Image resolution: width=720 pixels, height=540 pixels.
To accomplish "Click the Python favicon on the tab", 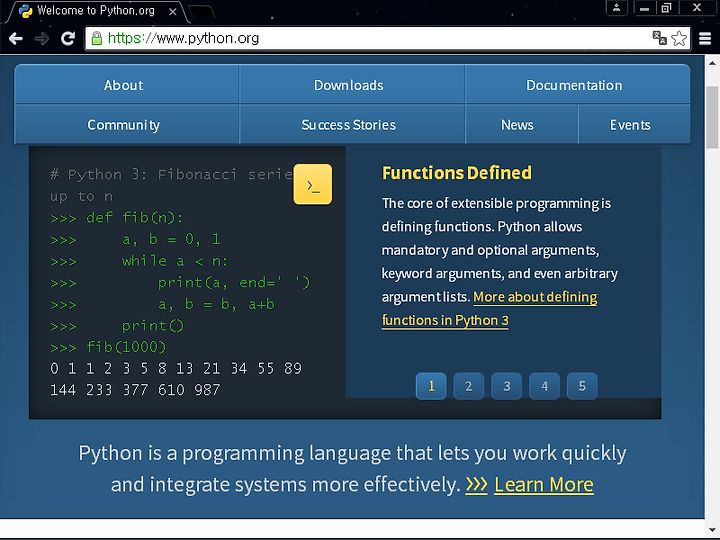I will (x=26, y=11).
